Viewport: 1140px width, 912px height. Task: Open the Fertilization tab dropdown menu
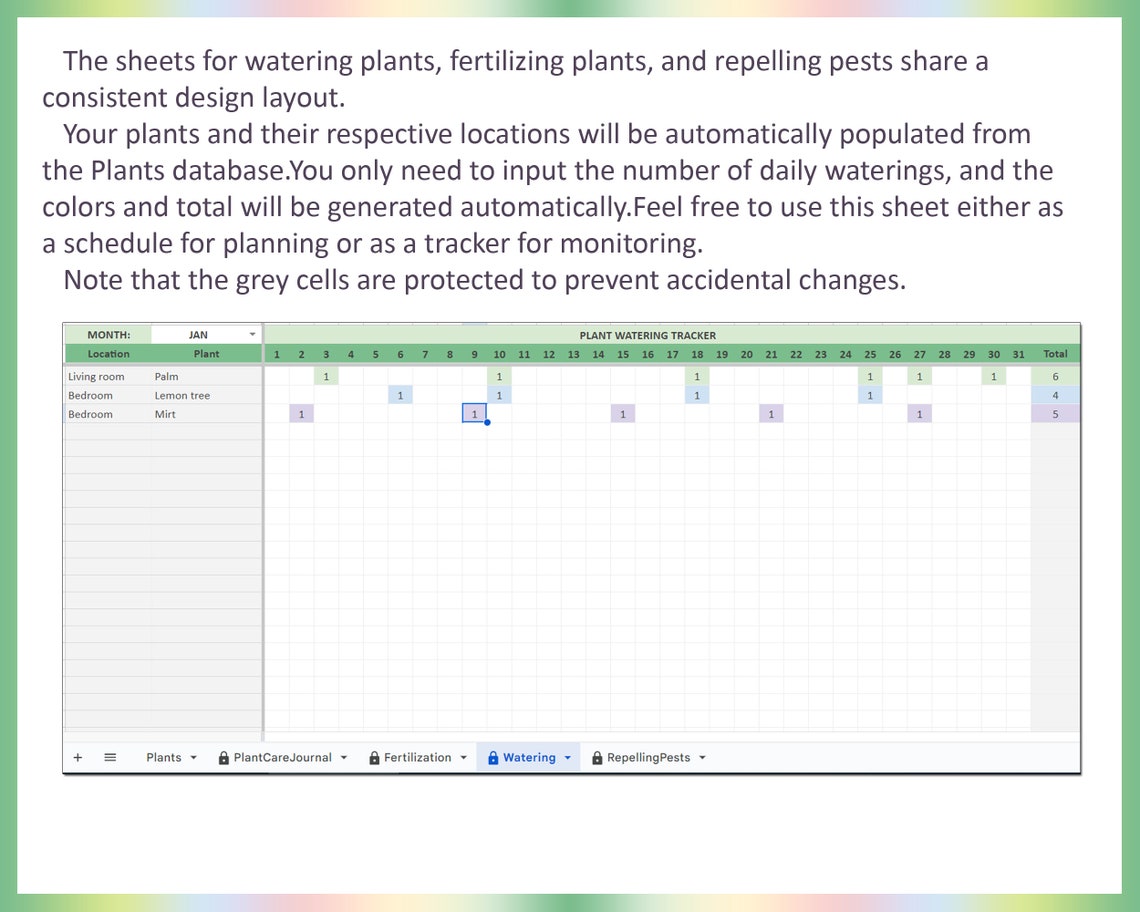[x=465, y=757]
